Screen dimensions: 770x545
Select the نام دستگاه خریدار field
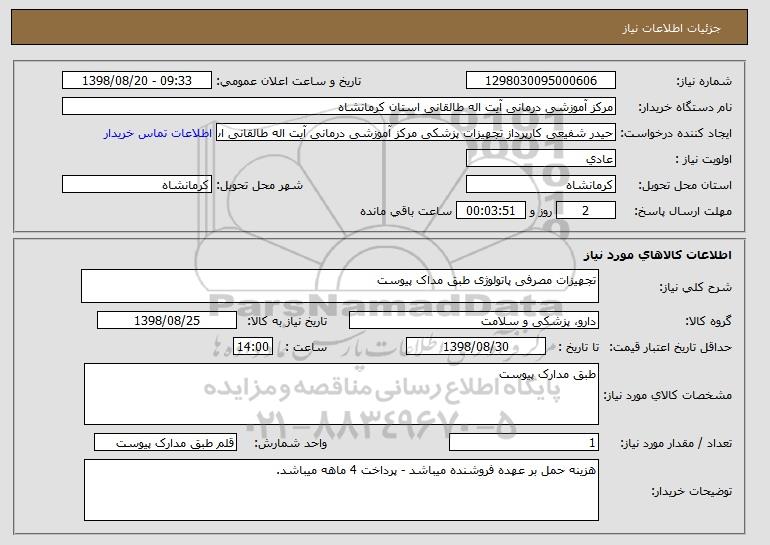click(339, 107)
